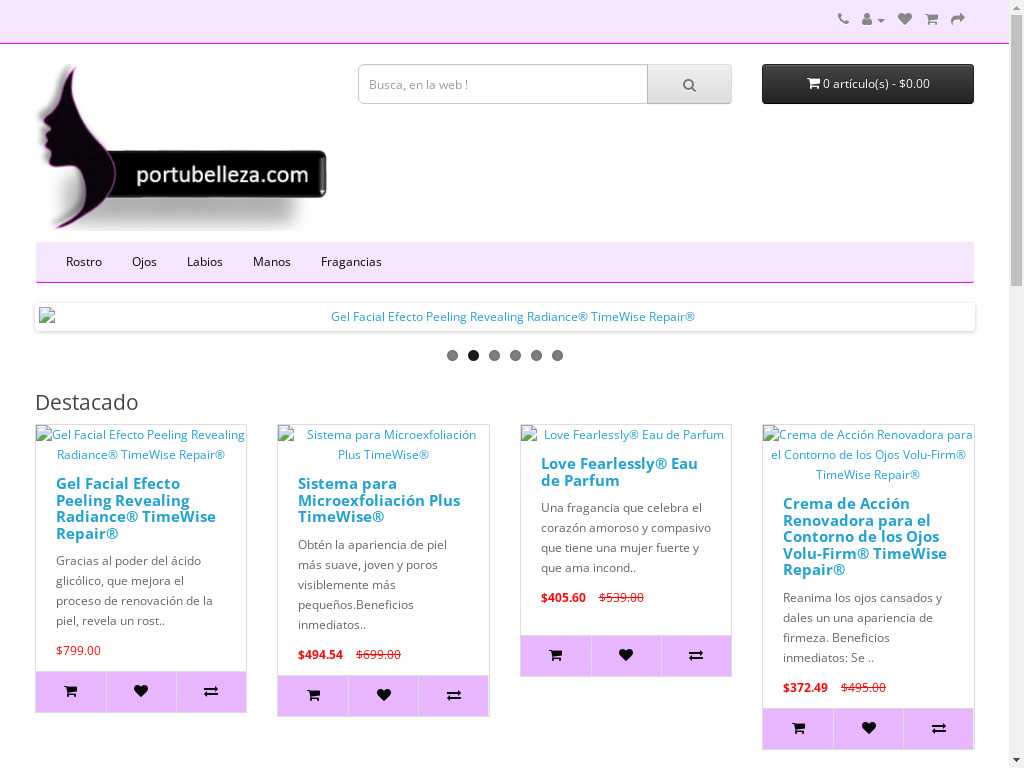Screen dimensions: 1024x768
Task: Open Gel Facial Efecto Peeling product title
Action: 136,509
